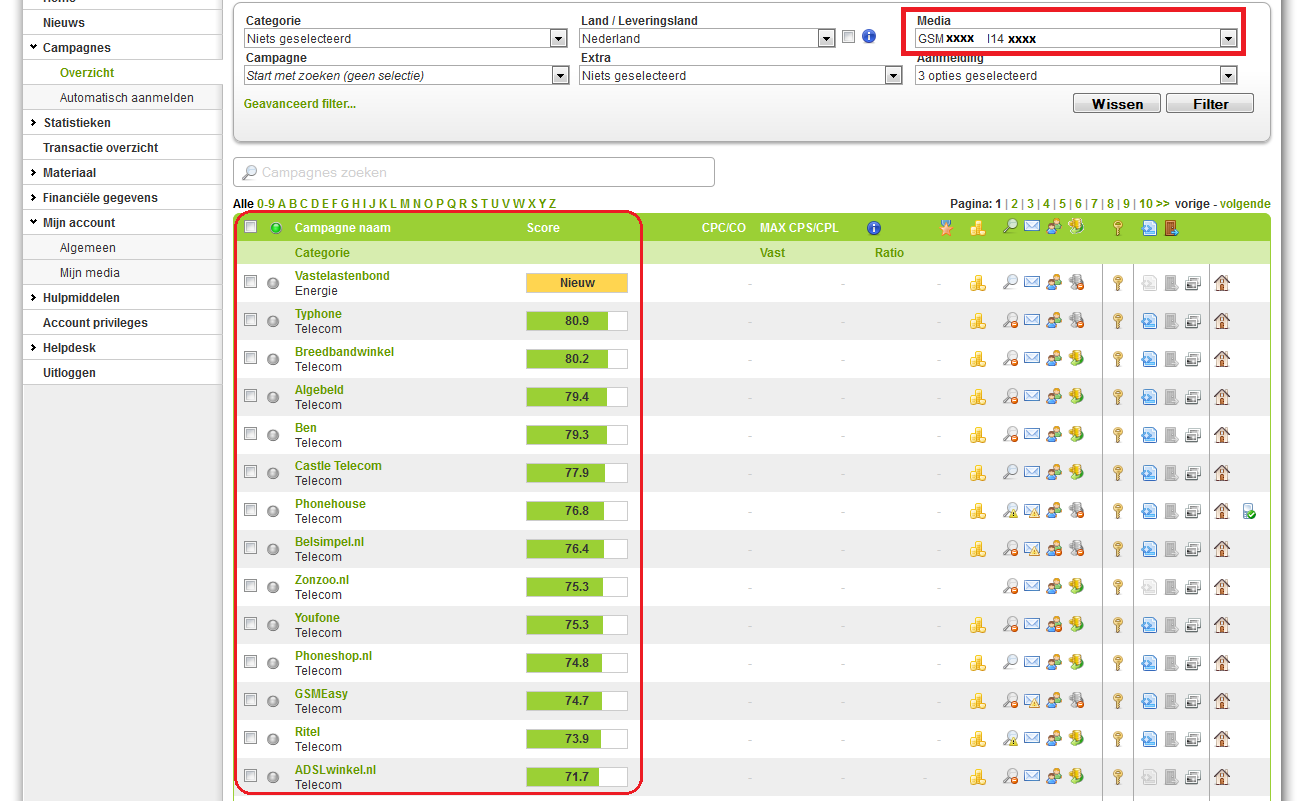The height and width of the screenshot is (801, 1299).
Task: Click the door exit icon in table header
Action: pos(1172,228)
